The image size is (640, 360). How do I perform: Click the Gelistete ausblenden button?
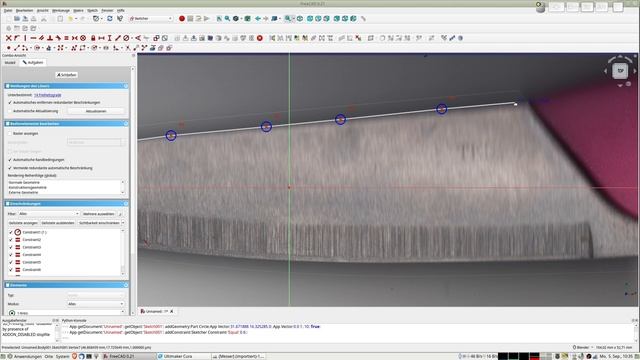point(58,223)
